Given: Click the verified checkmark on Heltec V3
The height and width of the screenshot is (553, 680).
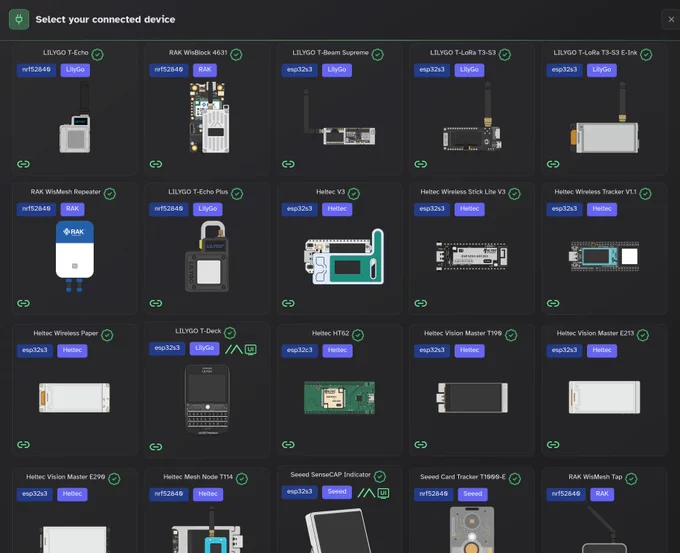Looking at the screenshot, I should tap(354, 194).
